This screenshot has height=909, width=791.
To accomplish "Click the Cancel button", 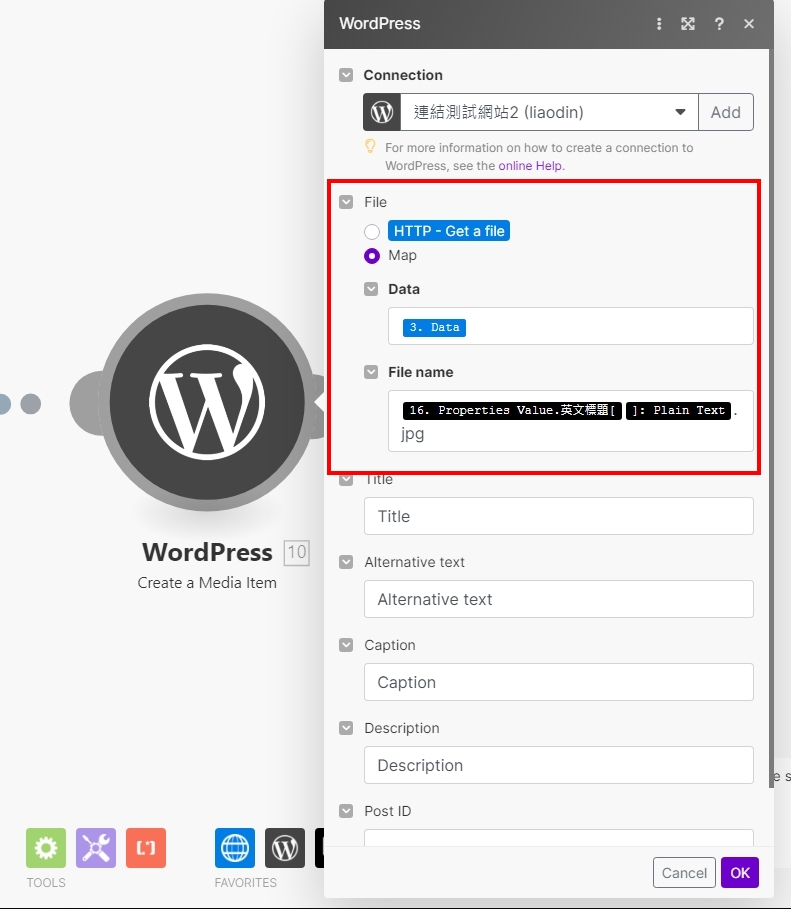I will (684, 872).
